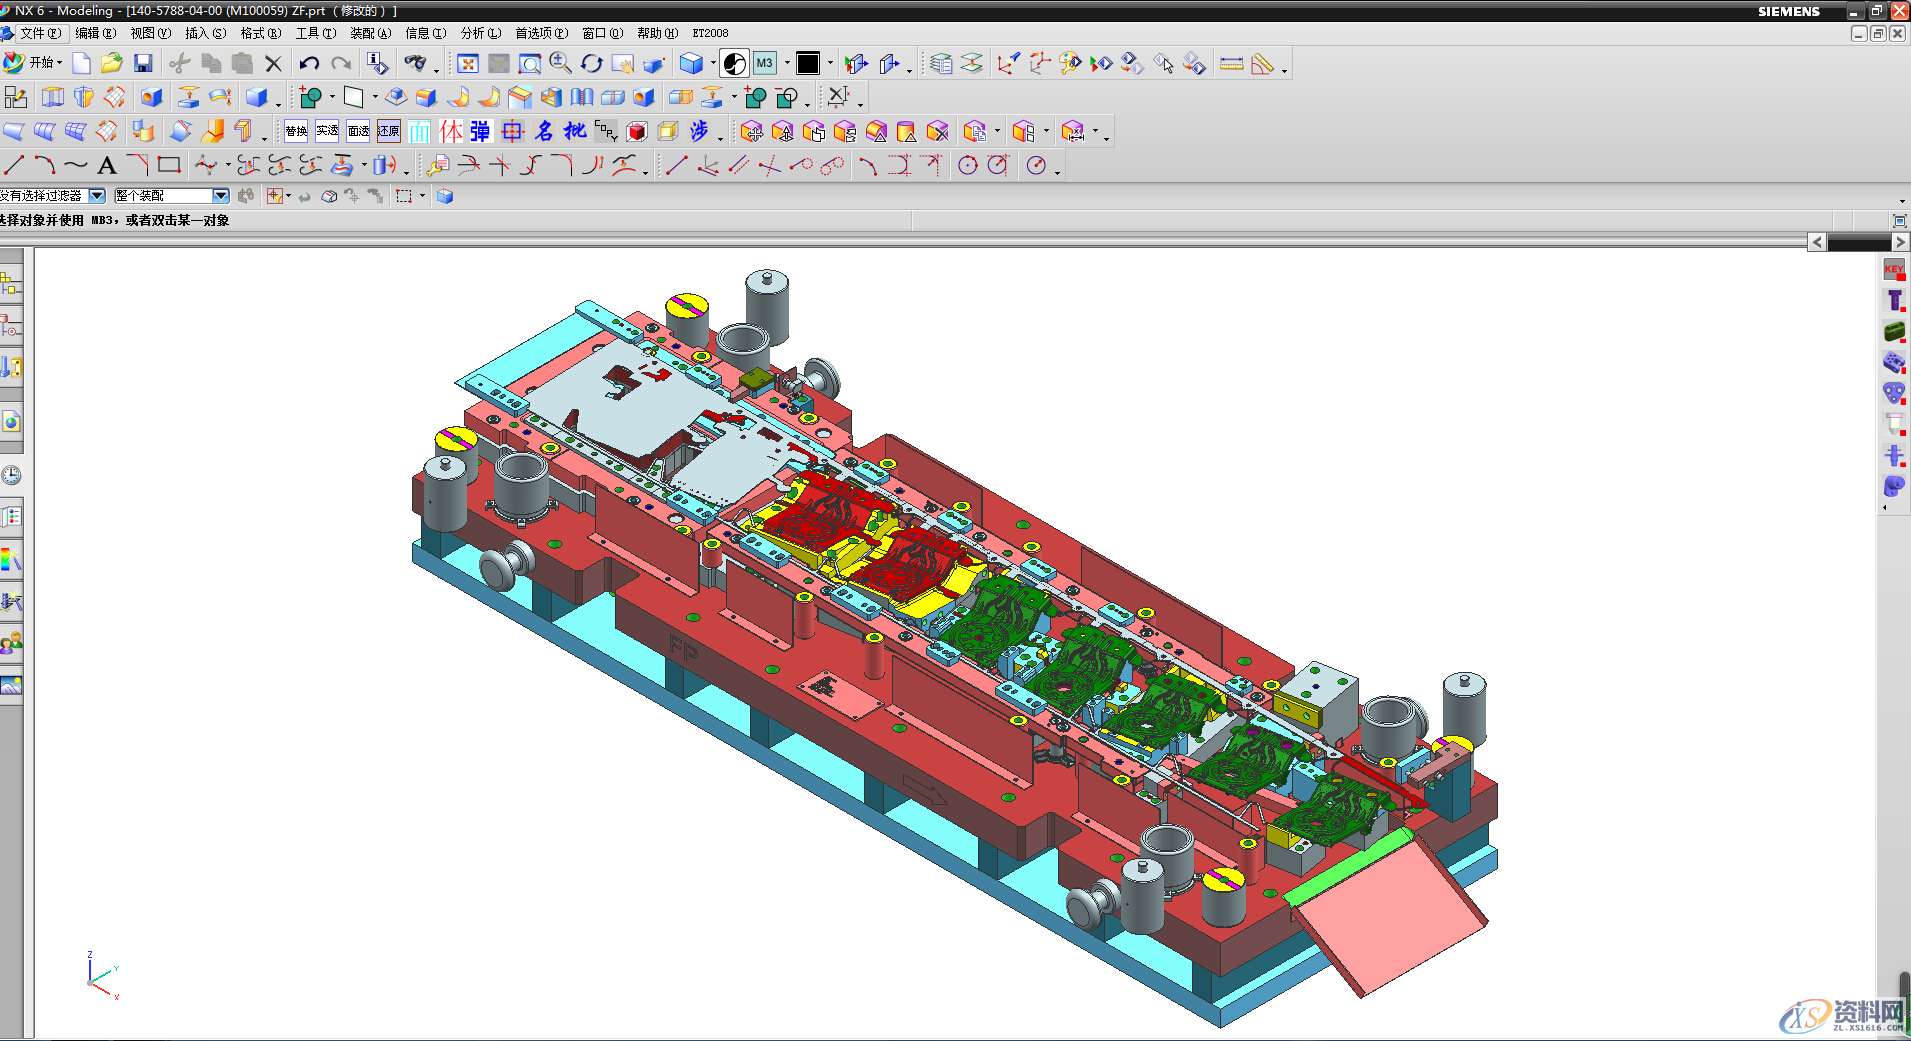Screen dimensions: 1911x1041
Task: Click the Save floppy disk icon
Action: coord(143,64)
